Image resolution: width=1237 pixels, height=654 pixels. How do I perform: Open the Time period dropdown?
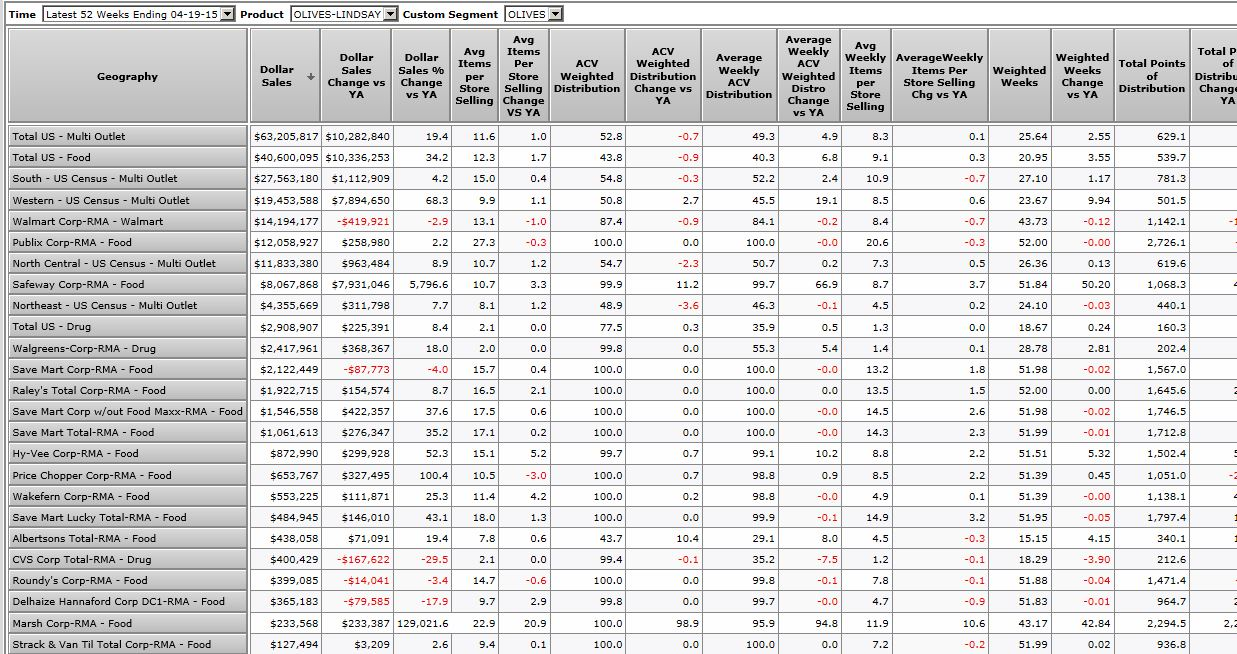pyautogui.click(x=227, y=14)
